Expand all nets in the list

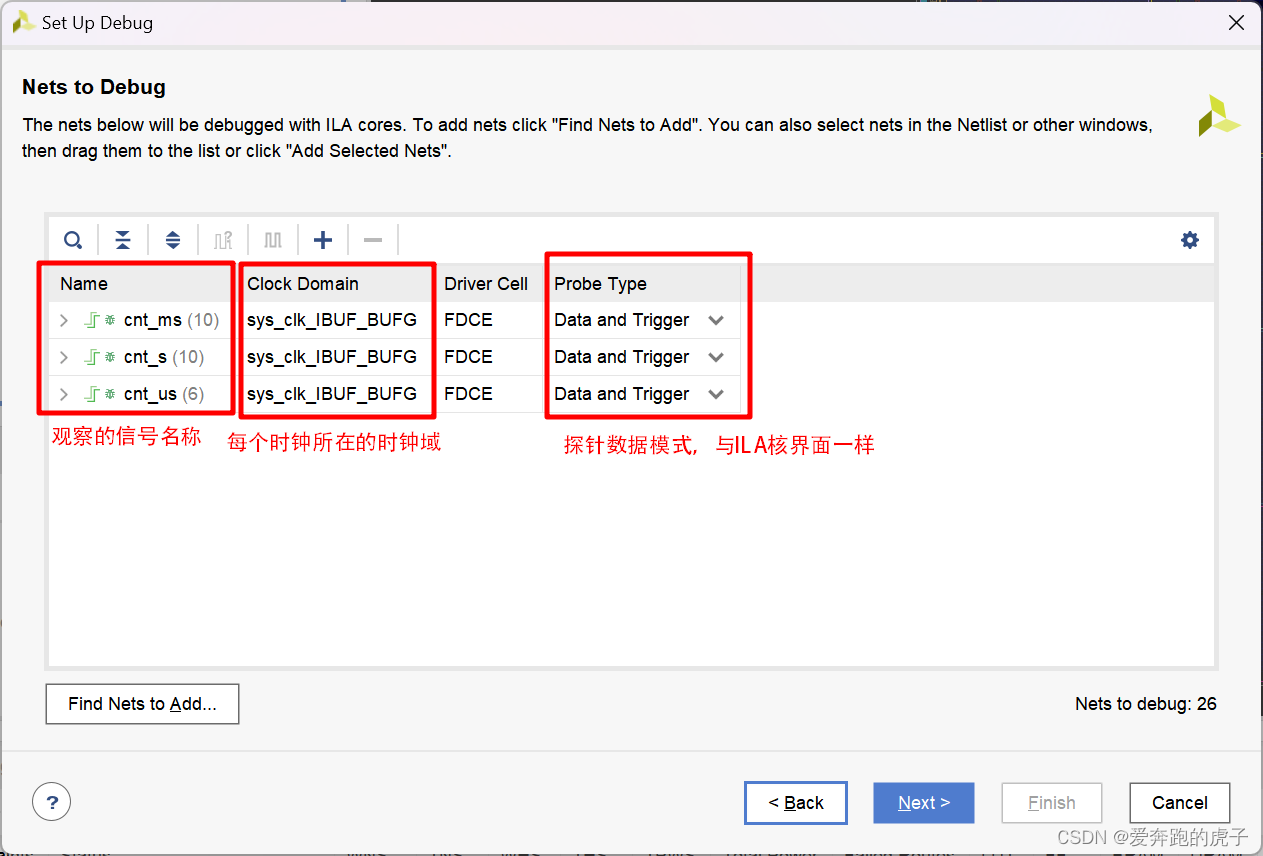click(173, 240)
